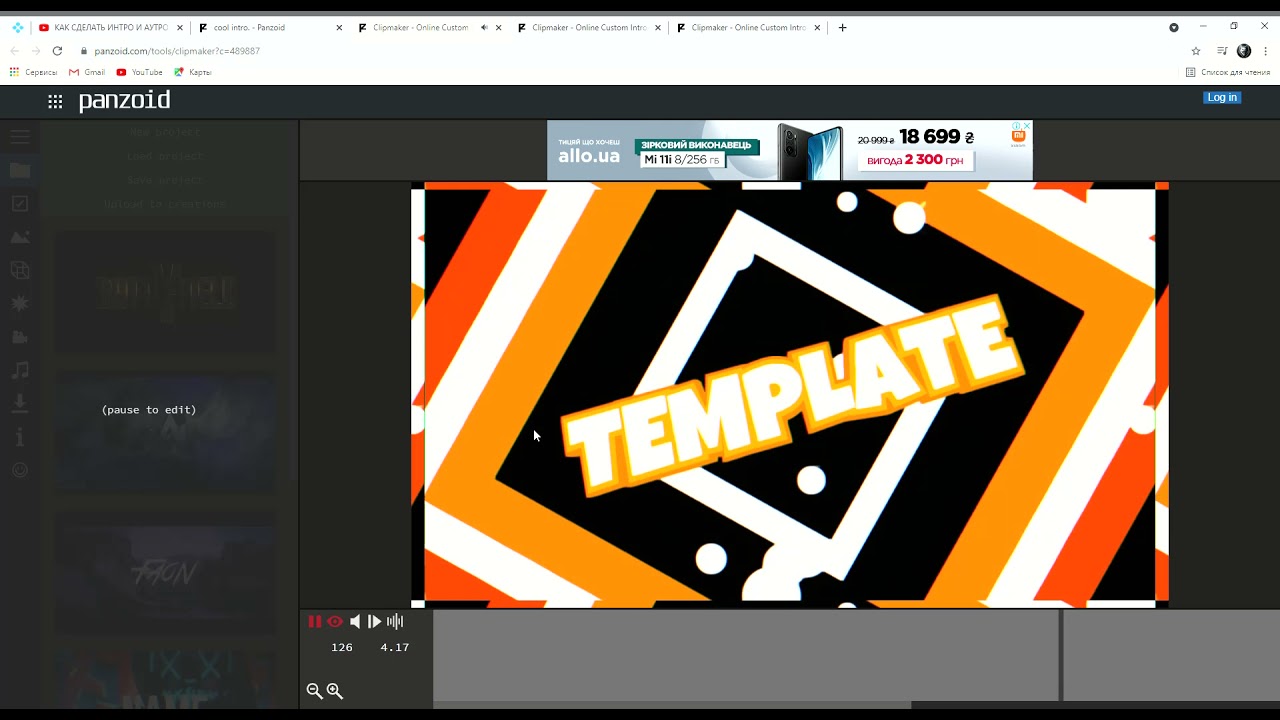Open the music note audio panel icon
Screen dimensions: 1280x720
20,370
